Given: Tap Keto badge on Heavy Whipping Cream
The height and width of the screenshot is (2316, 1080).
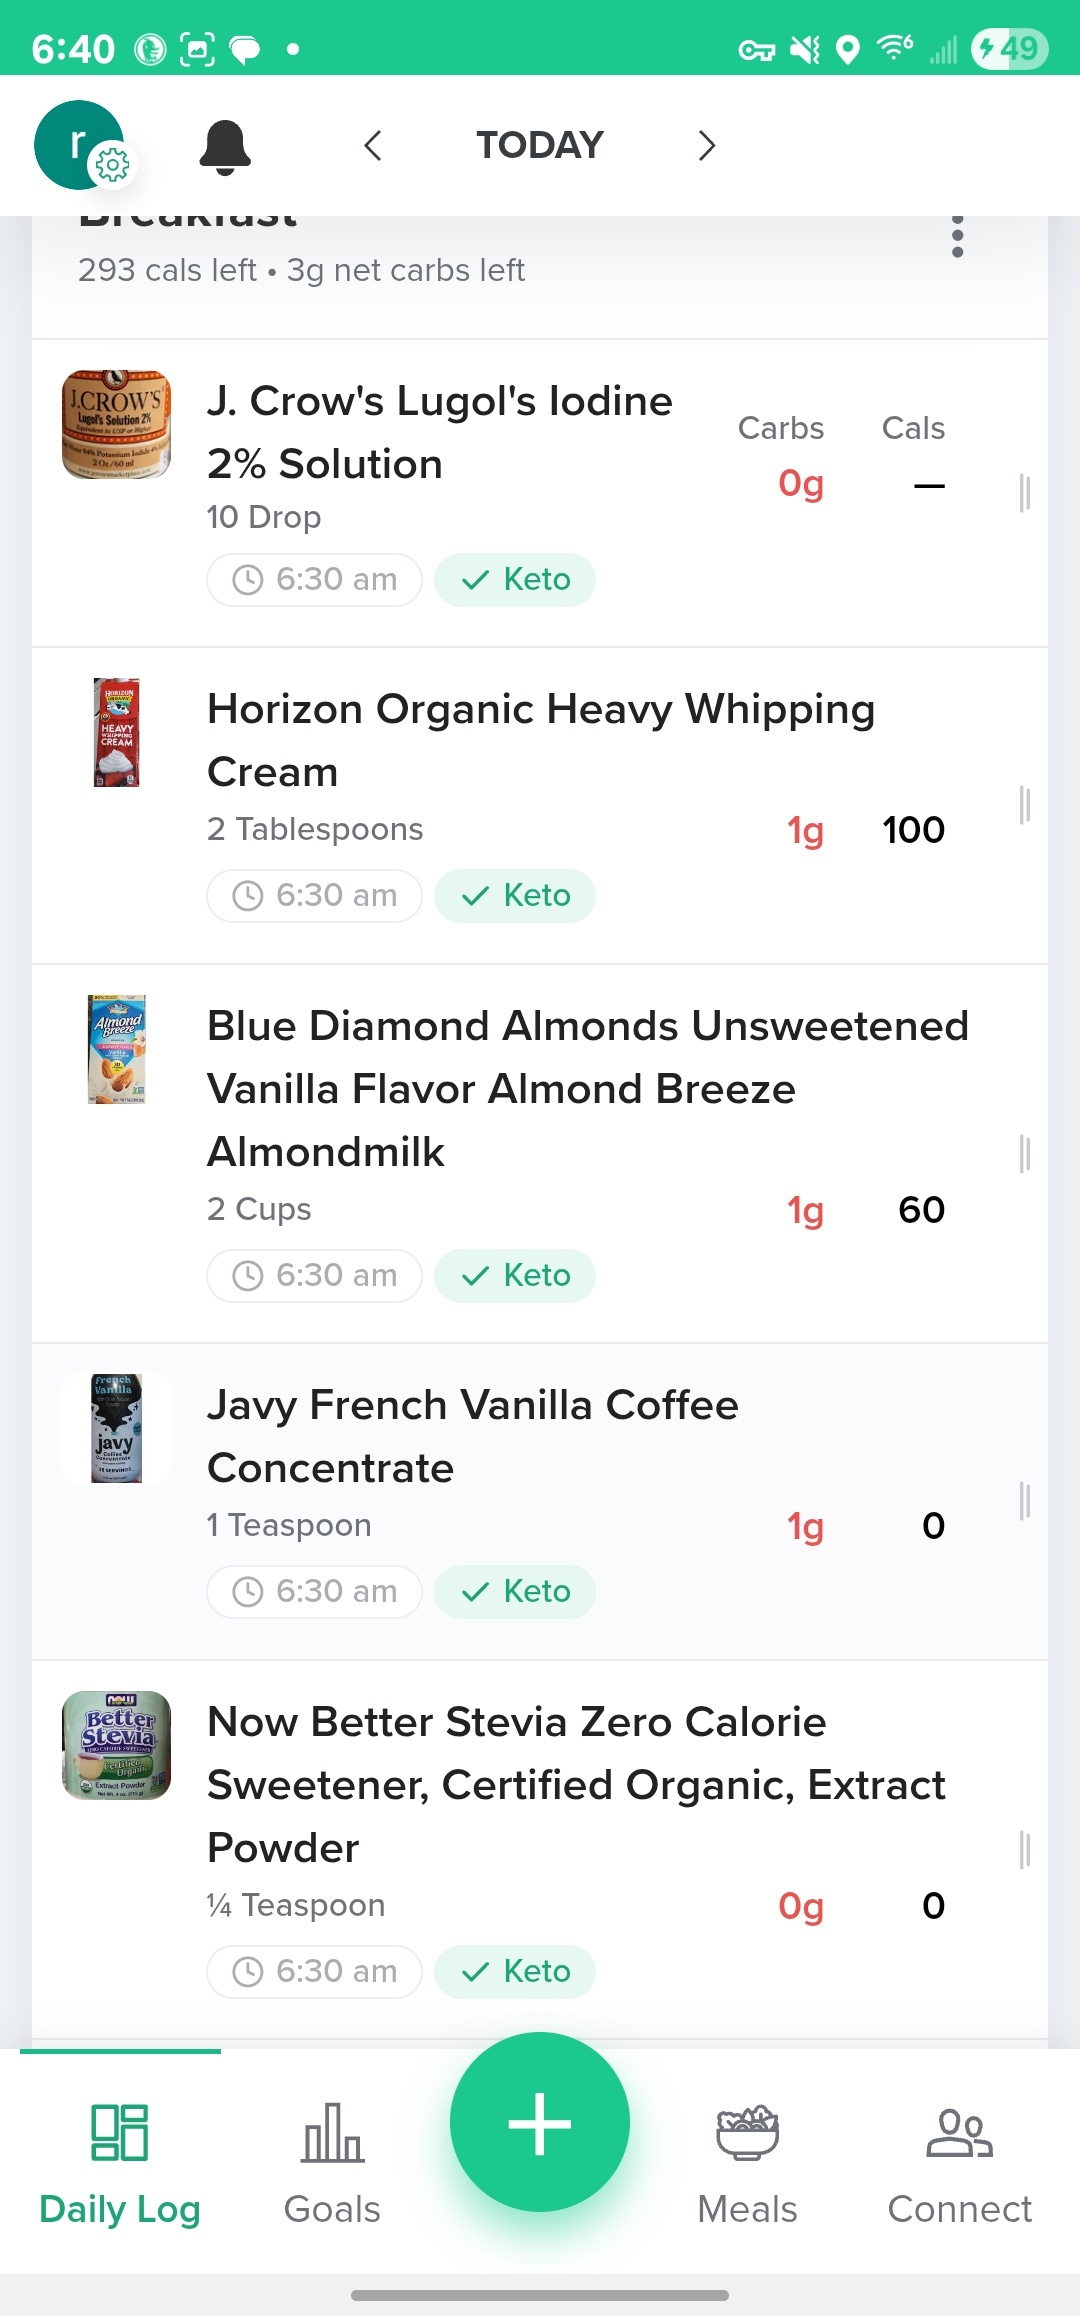Looking at the screenshot, I should tap(515, 896).
